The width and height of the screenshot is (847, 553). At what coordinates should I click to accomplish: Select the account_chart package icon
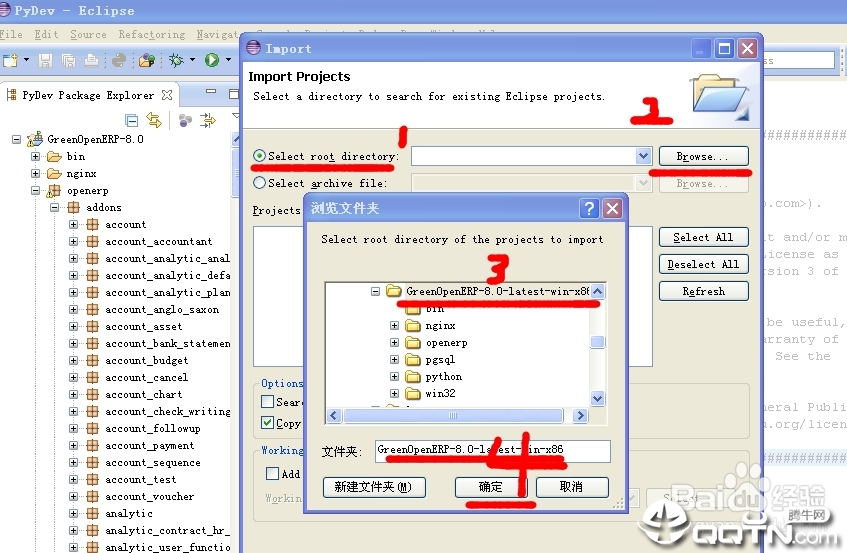(x=93, y=394)
